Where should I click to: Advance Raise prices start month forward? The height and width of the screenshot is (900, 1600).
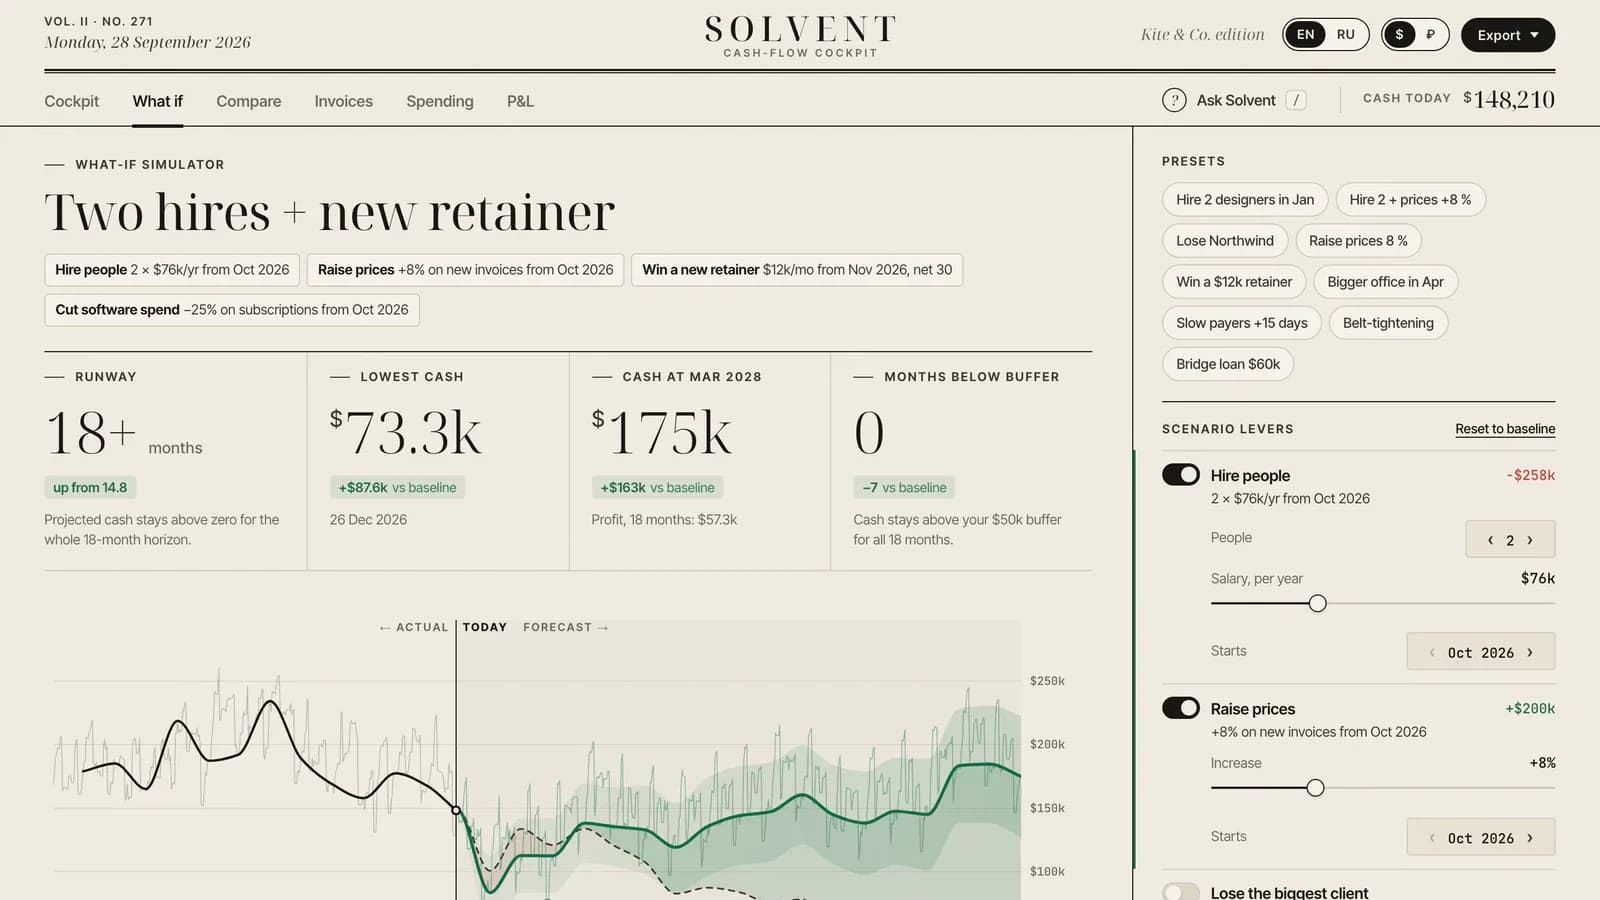point(1530,838)
